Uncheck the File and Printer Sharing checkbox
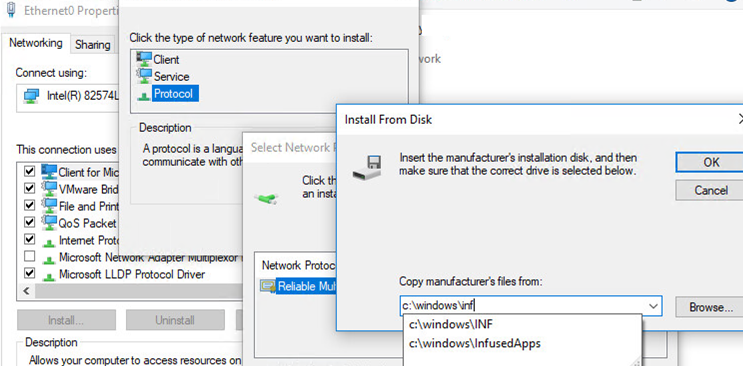The height and width of the screenshot is (366, 745). [29, 205]
